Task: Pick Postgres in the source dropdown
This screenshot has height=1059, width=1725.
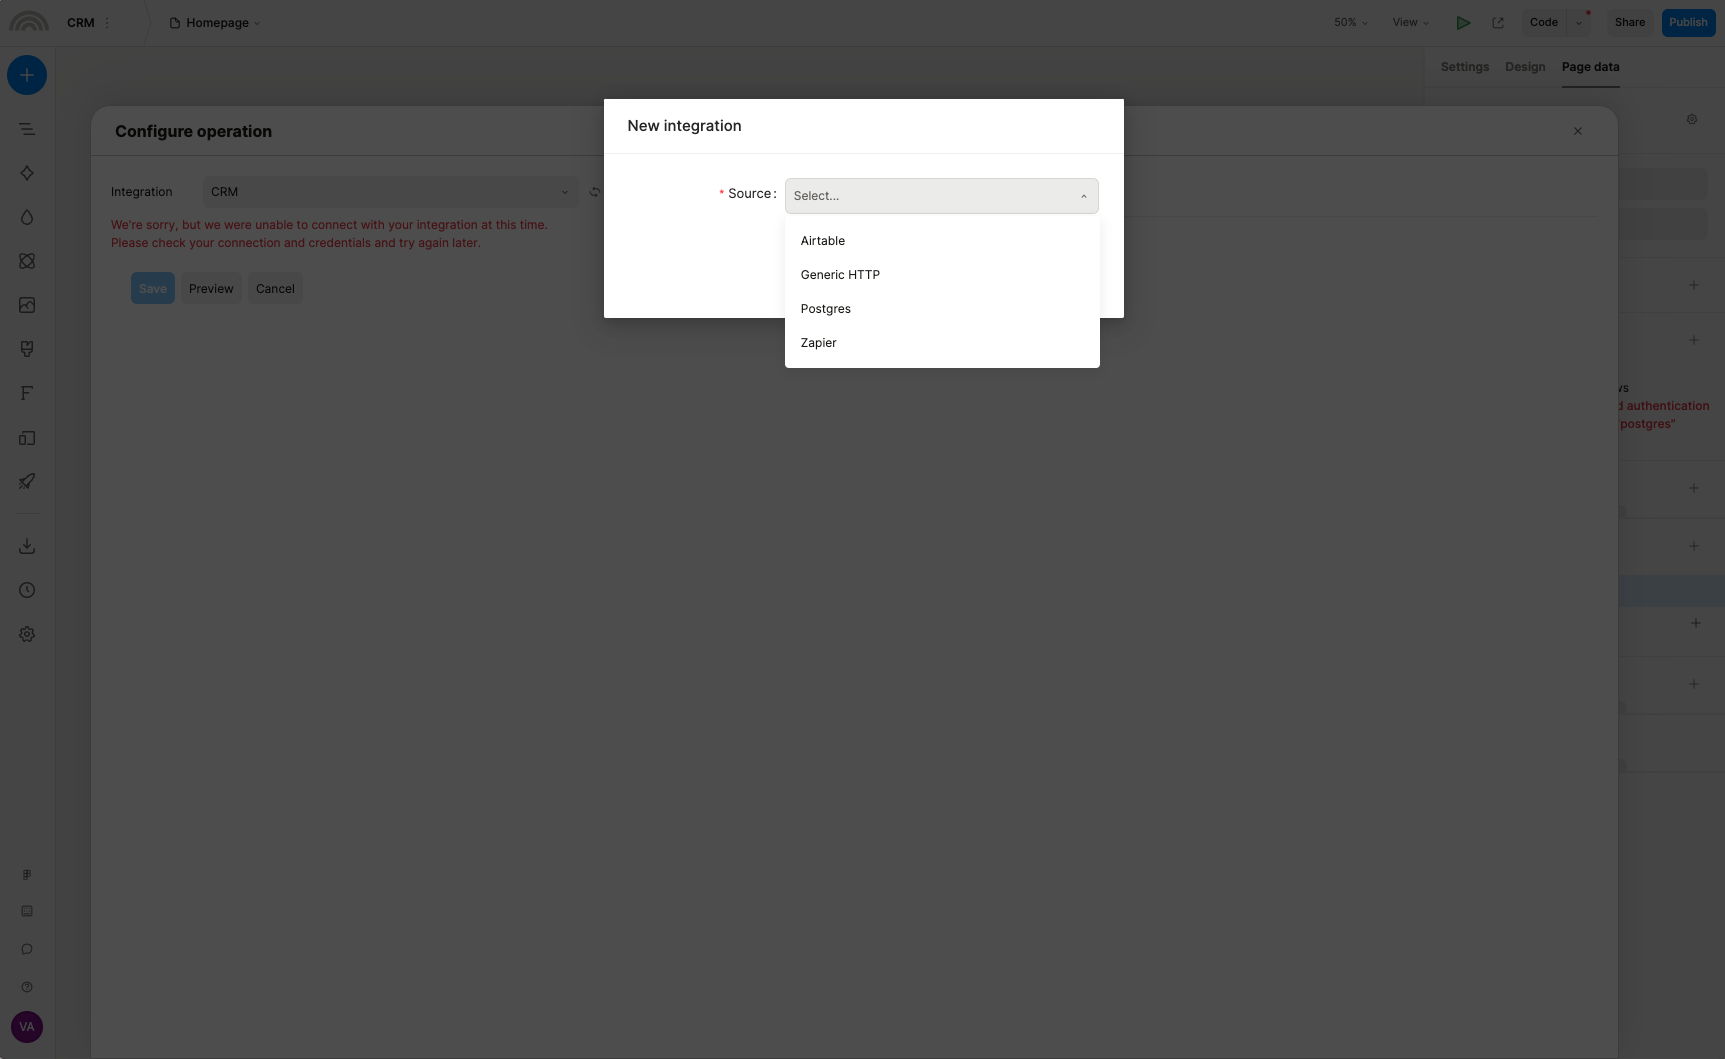Action: tap(826, 309)
